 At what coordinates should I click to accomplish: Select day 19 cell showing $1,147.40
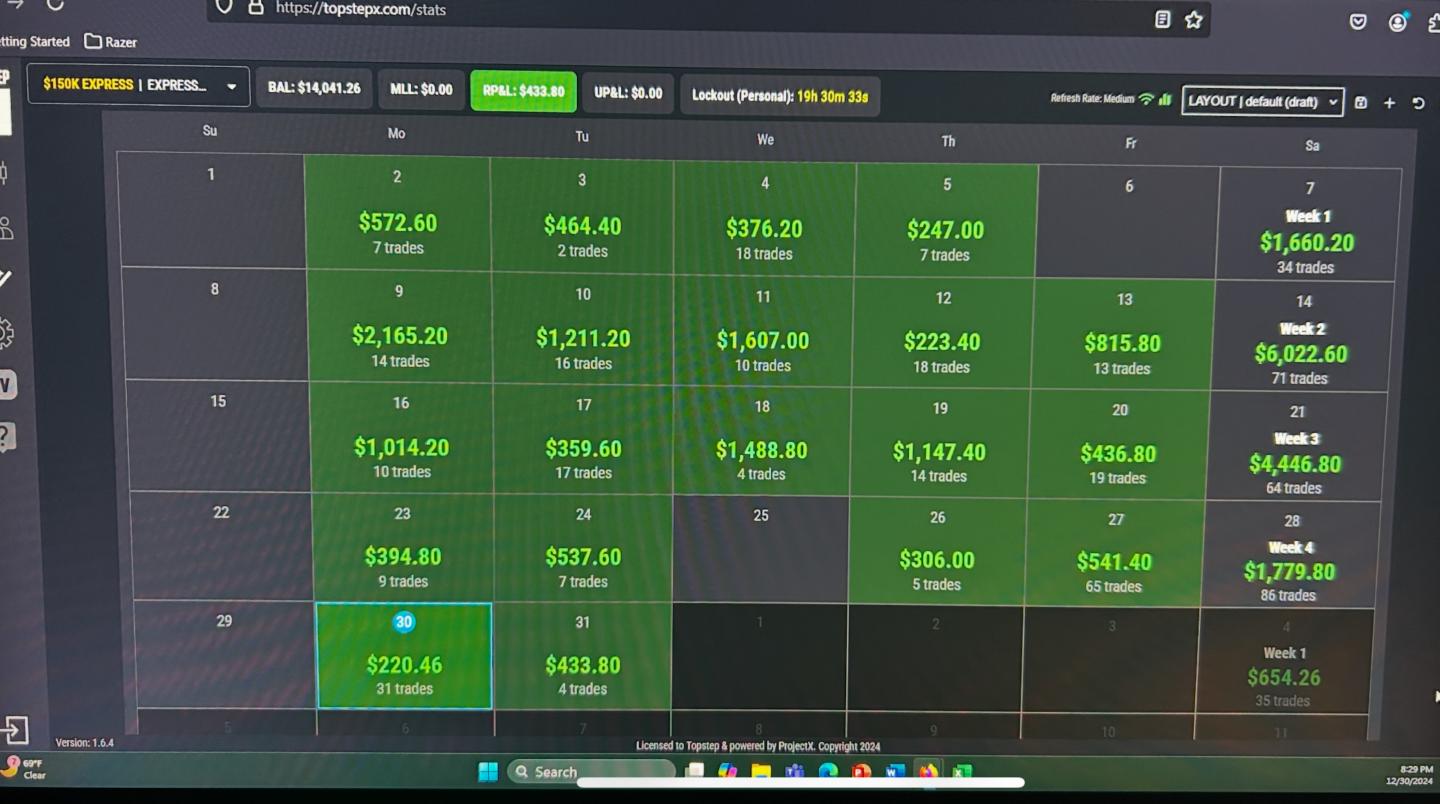(x=939, y=443)
